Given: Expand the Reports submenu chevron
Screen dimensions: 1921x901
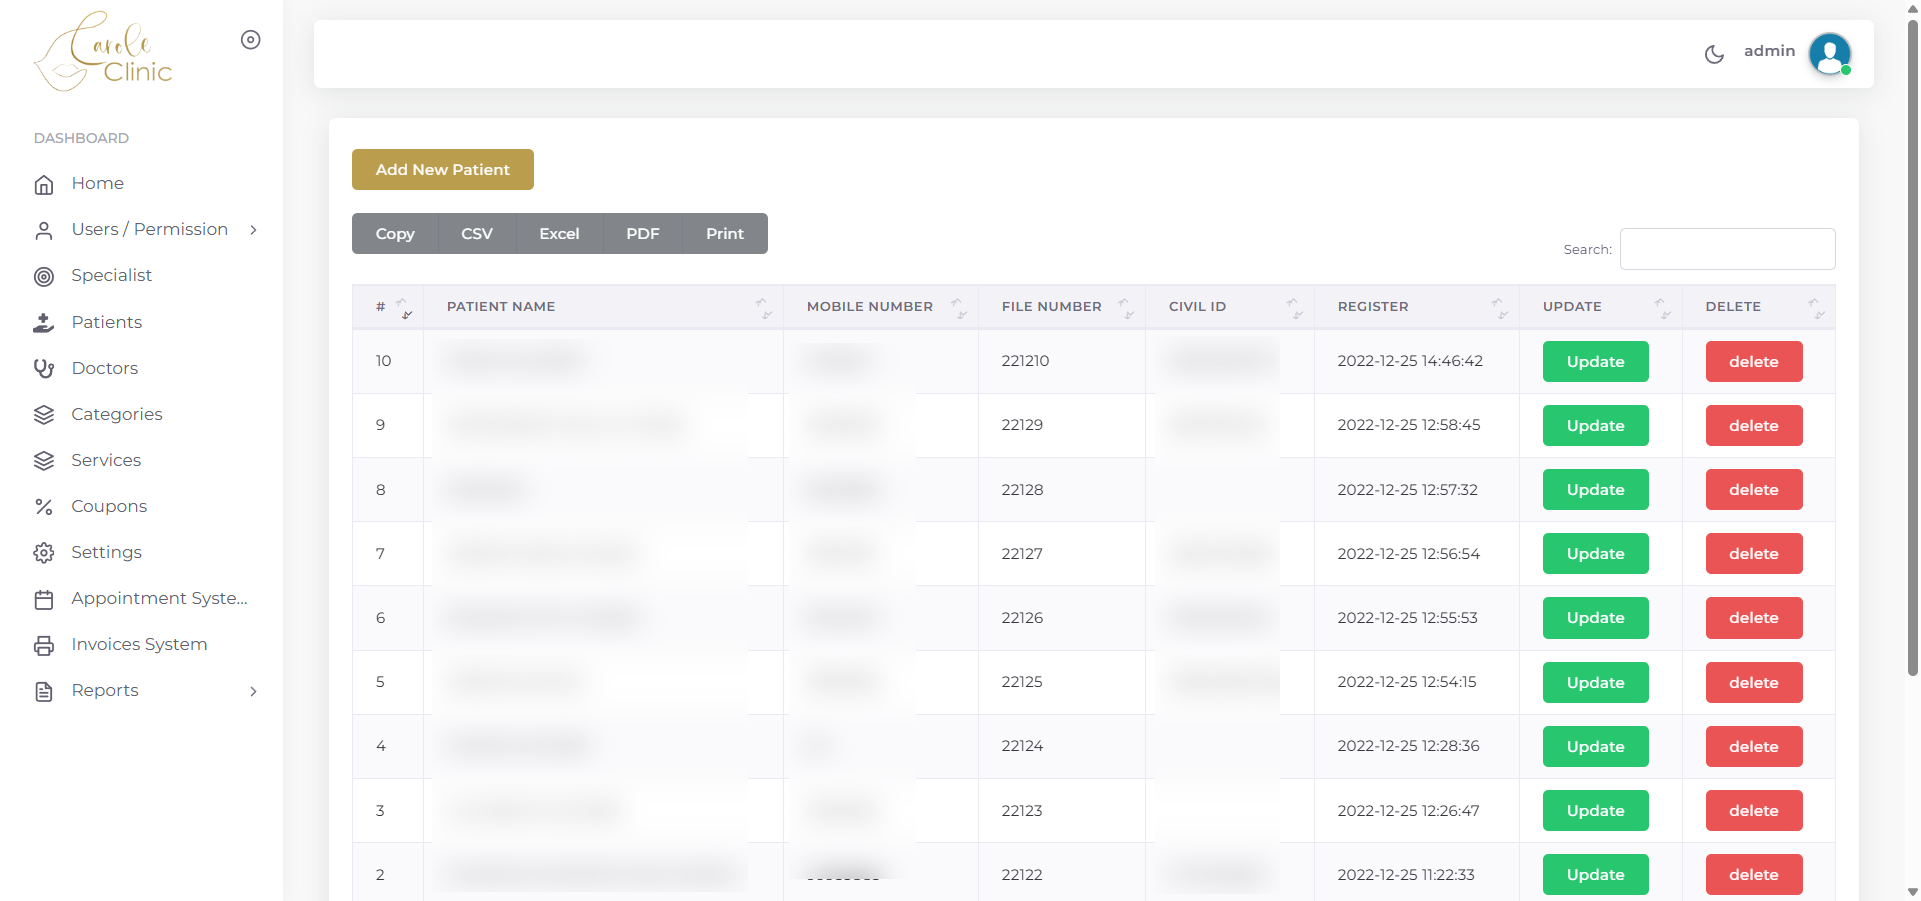Looking at the screenshot, I should point(254,691).
